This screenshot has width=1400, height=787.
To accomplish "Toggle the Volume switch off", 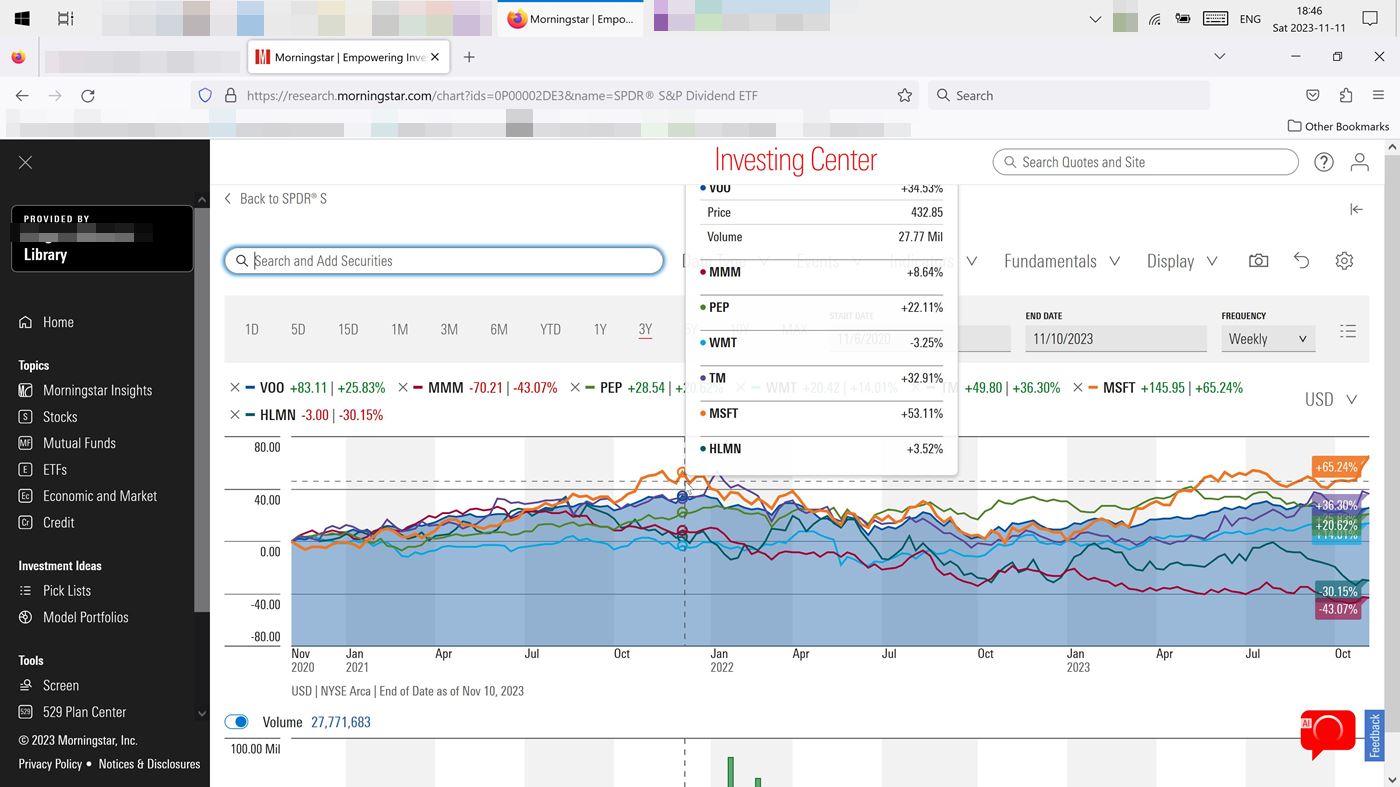I will click(x=236, y=722).
